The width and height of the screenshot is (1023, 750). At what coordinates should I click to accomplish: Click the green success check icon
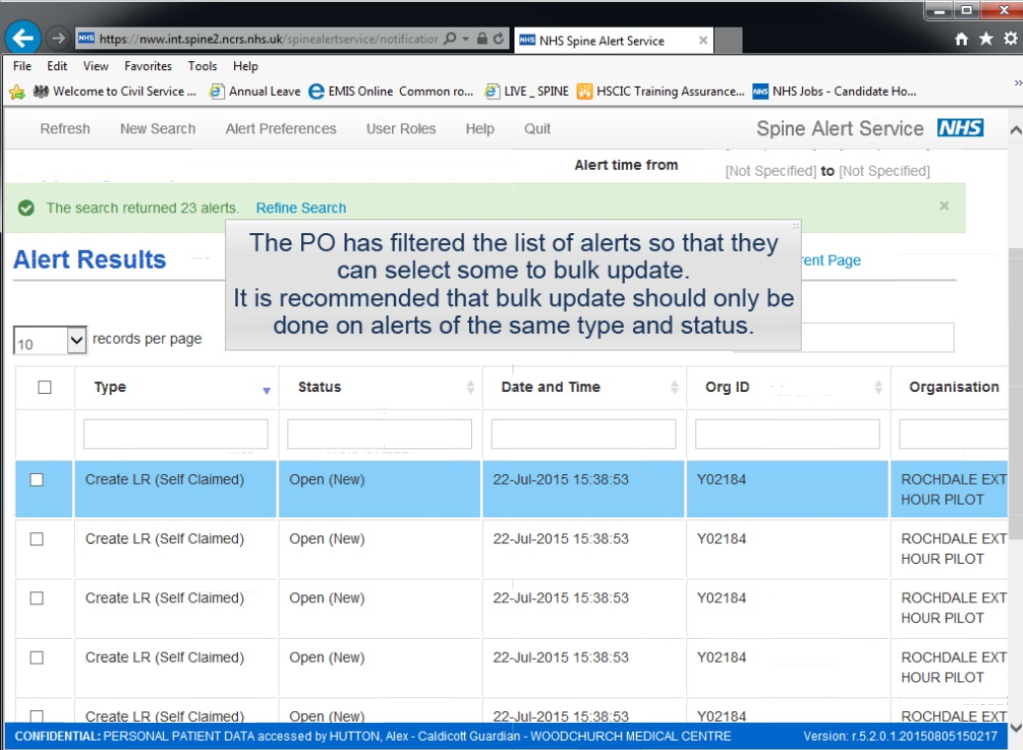point(26,208)
